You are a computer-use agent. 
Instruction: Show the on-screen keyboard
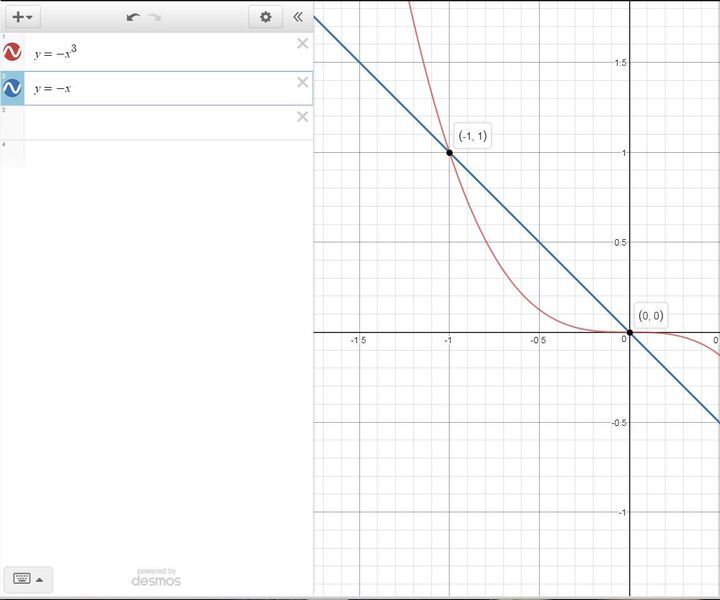(x=27, y=578)
